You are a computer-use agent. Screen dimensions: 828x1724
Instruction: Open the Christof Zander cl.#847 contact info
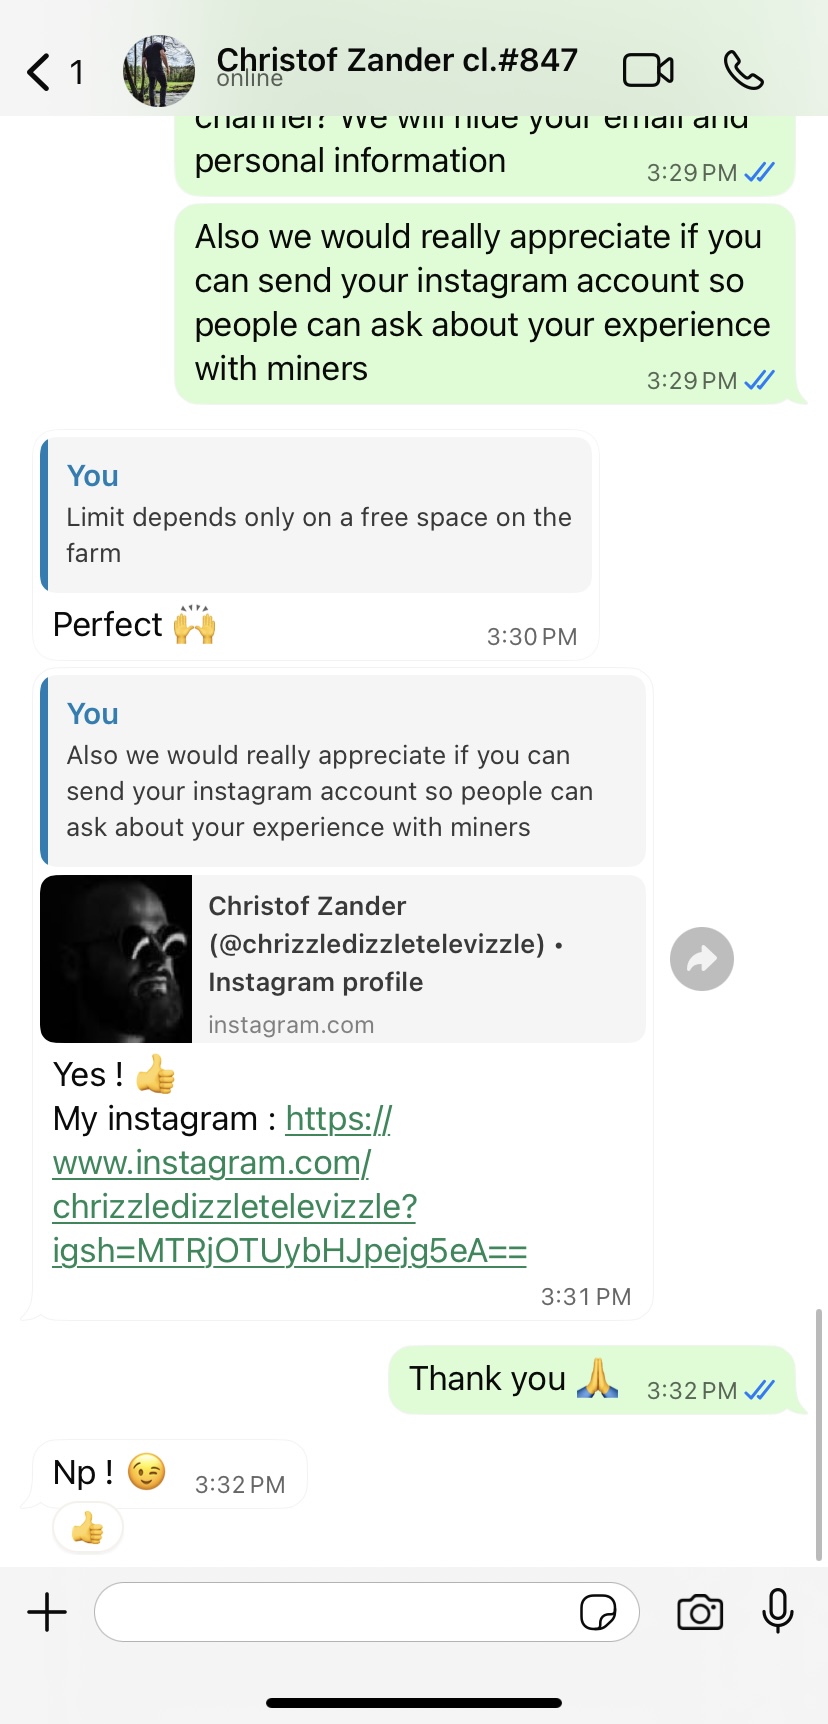(397, 62)
